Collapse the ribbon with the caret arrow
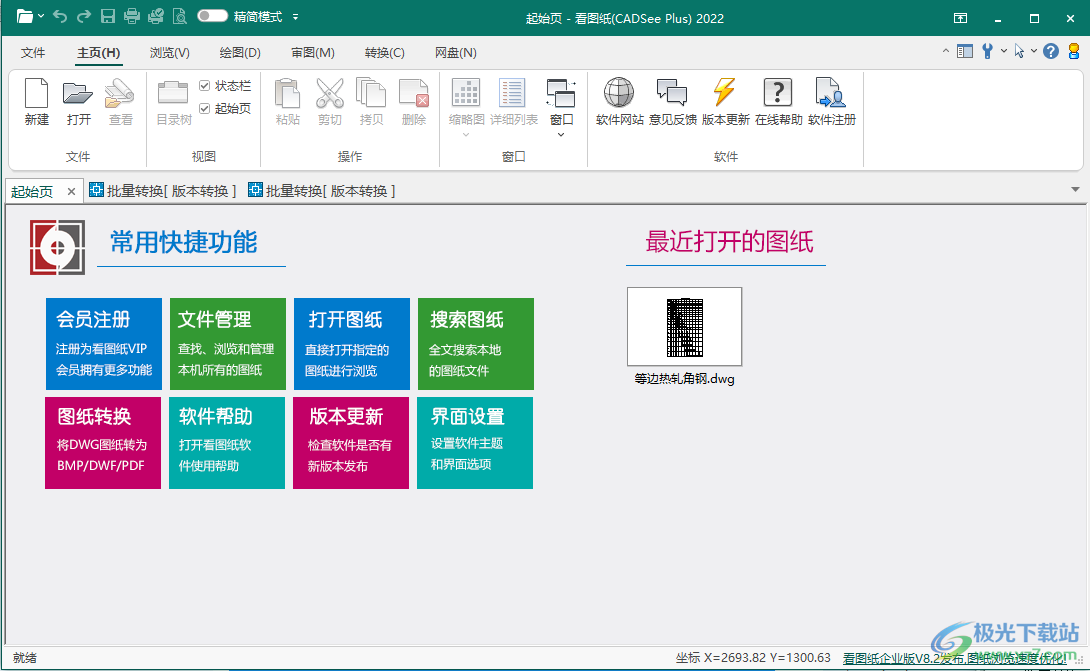Image resolution: width=1090 pixels, height=671 pixels. (945, 51)
